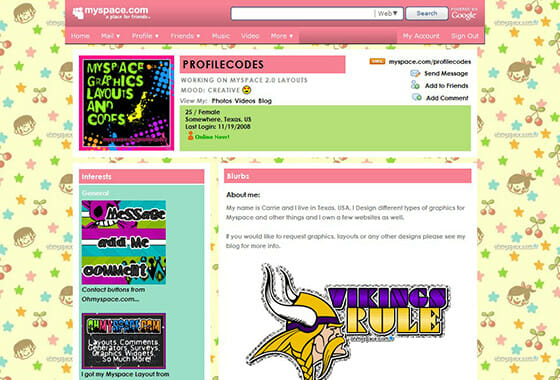Open Video in navigation bar
The height and width of the screenshot is (380, 560).
point(250,36)
